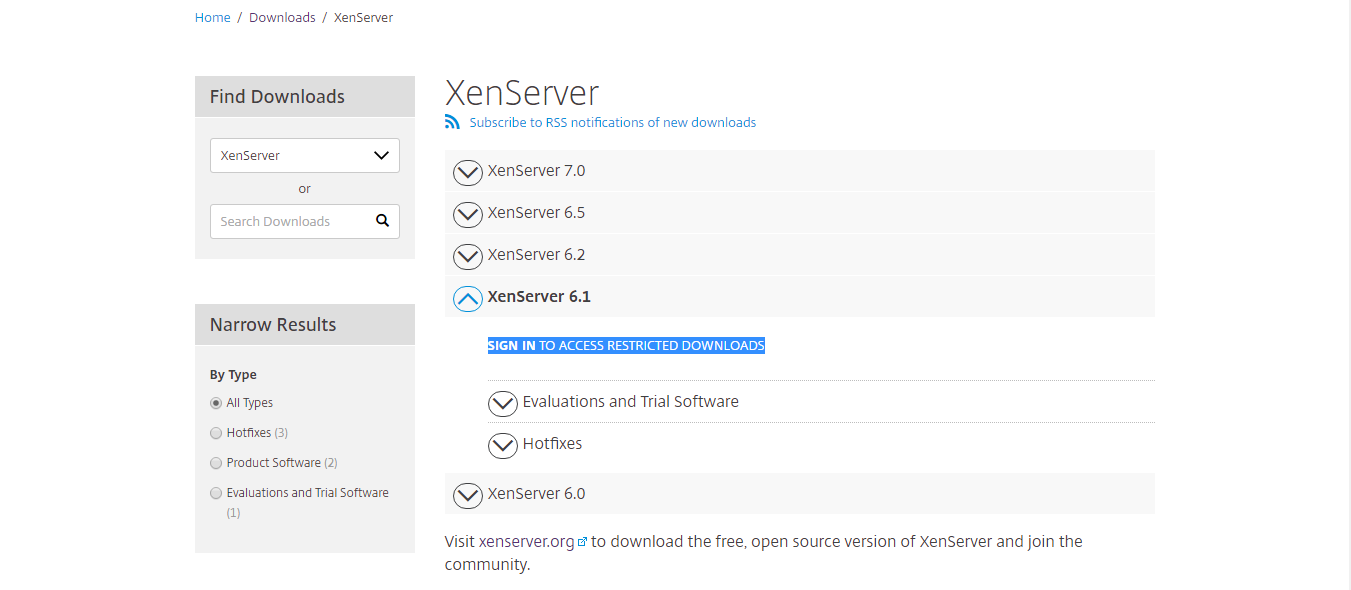Select the All Types radio button
The height and width of the screenshot is (590, 1351).
(216, 403)
